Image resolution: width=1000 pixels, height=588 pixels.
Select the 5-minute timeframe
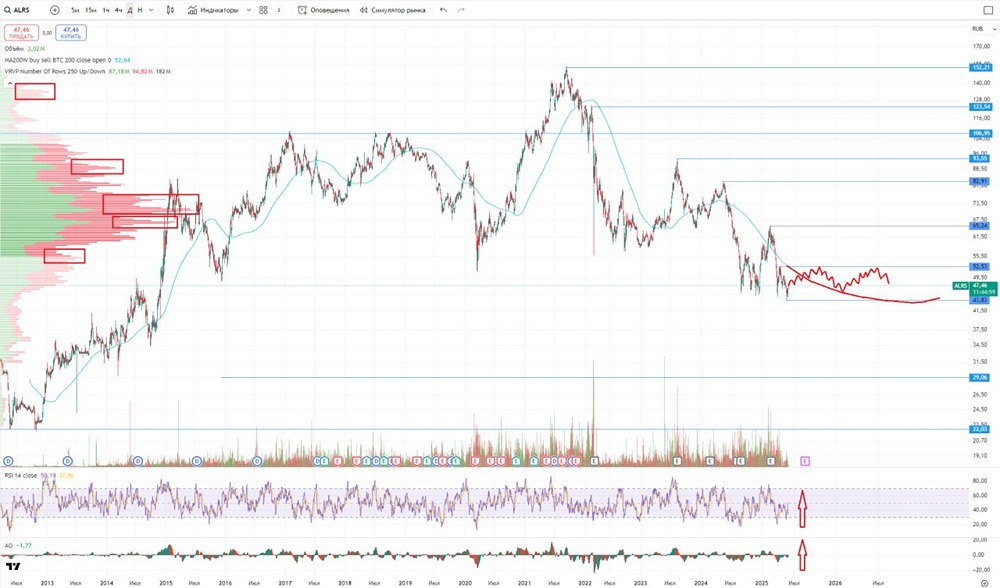[x=75, y=10]
